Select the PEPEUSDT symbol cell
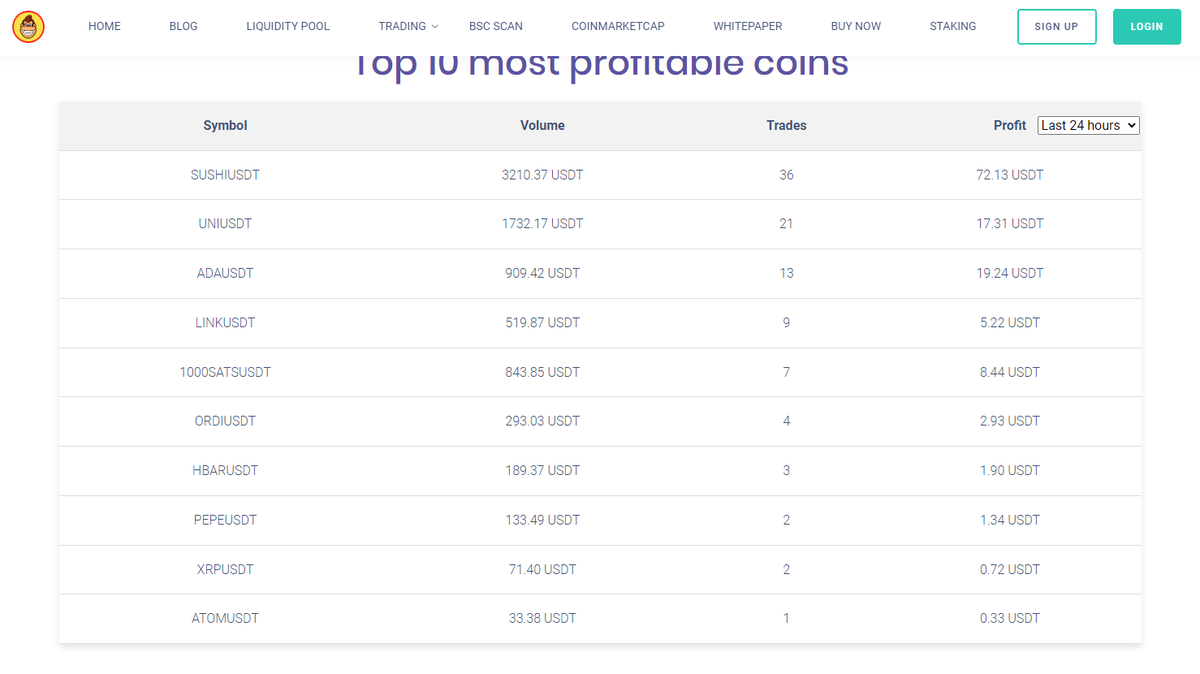Screen dimensions: 1200x674 click(x=225, y=520)
